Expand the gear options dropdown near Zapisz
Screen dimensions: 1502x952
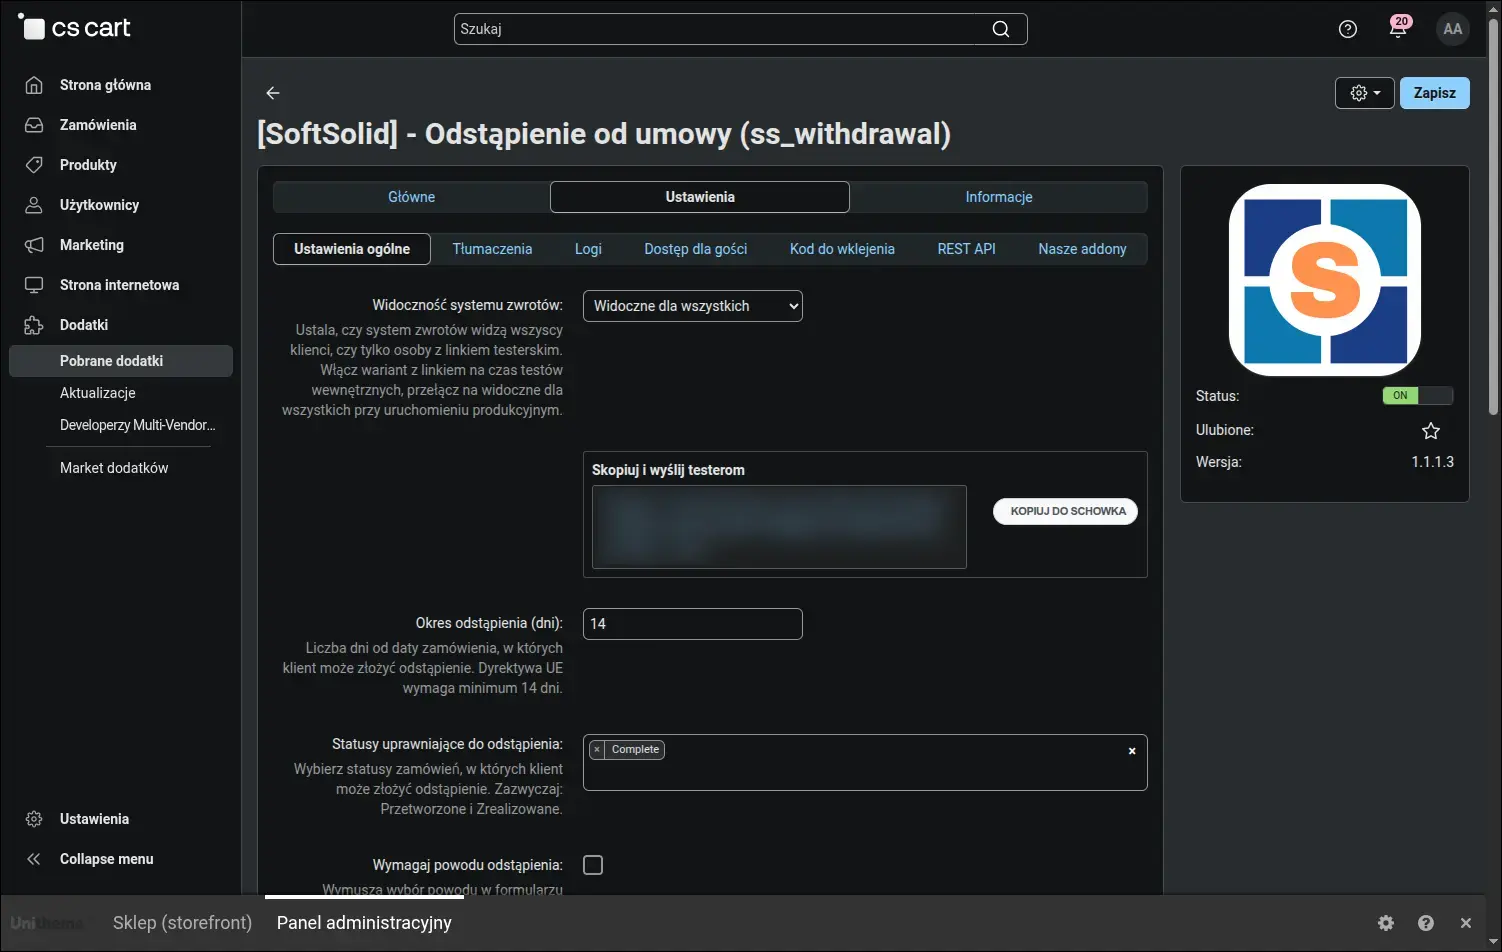click(1365, 93)
